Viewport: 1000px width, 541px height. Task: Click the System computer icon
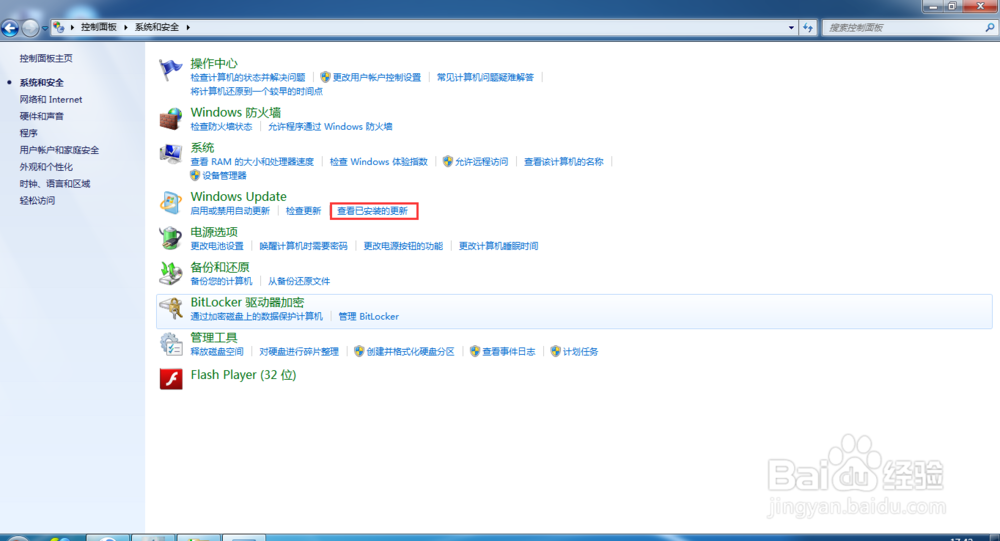(x=170, y=154)
